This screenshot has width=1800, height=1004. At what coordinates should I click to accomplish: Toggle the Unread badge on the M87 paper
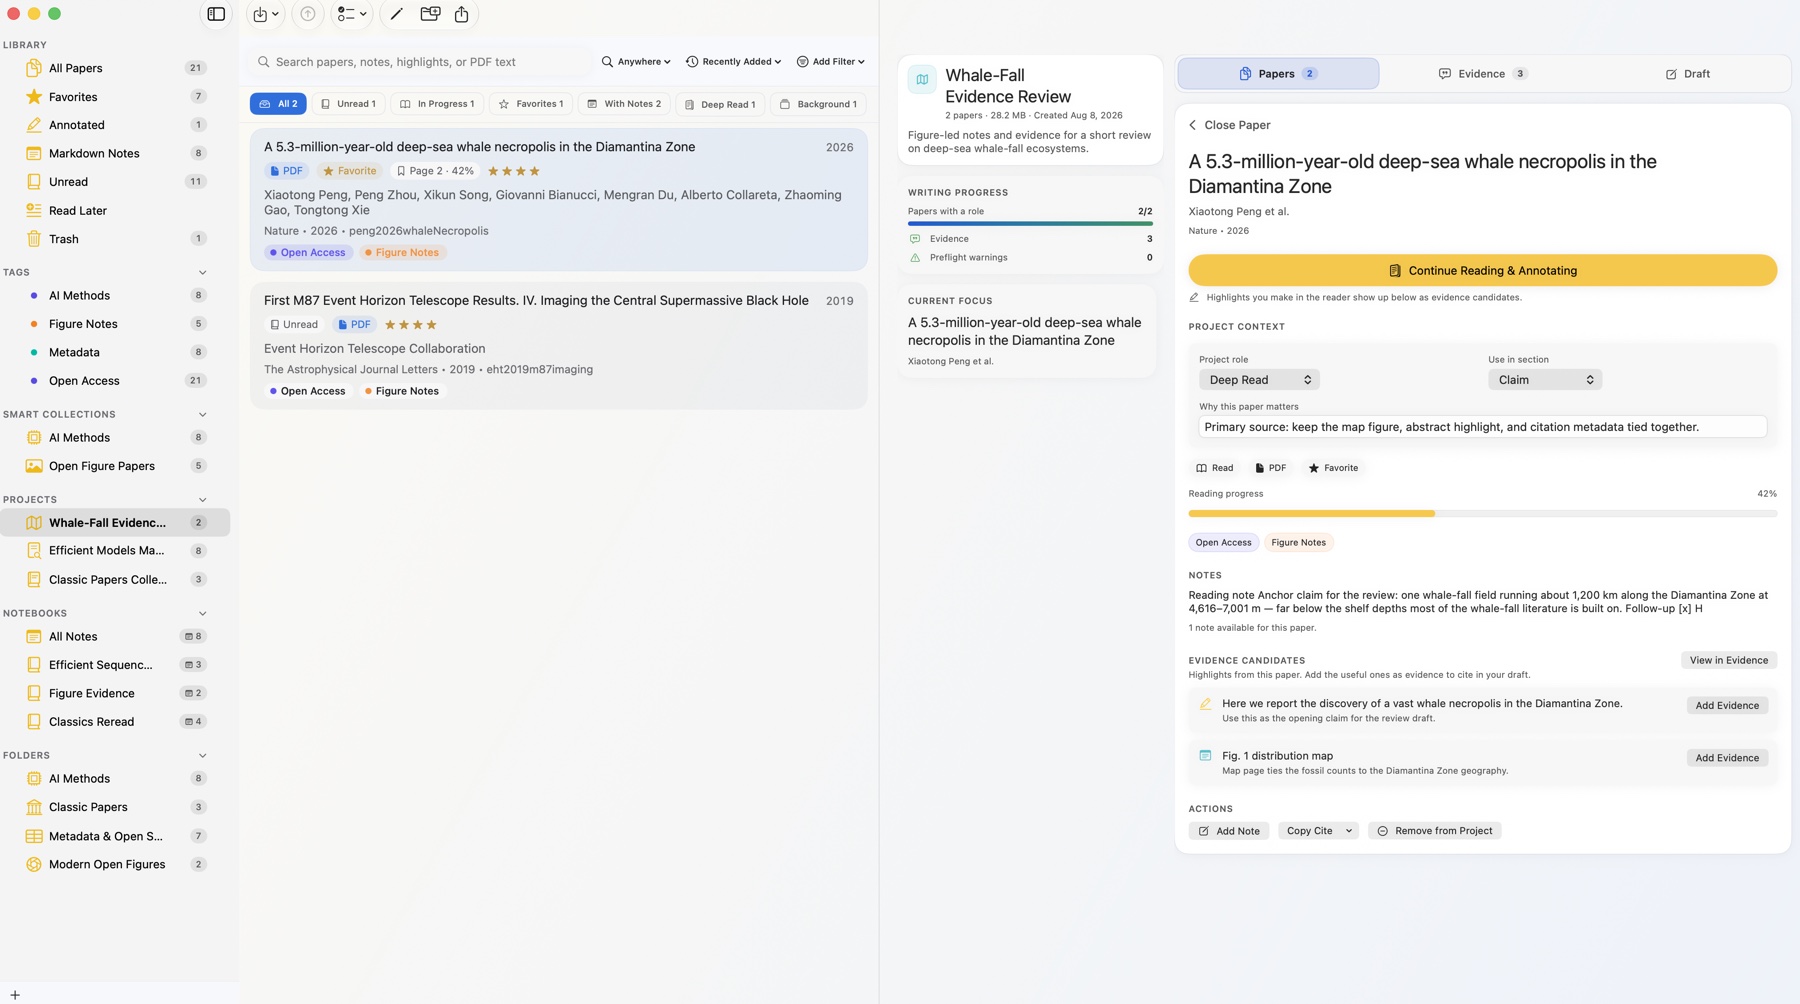click(294, 325)
